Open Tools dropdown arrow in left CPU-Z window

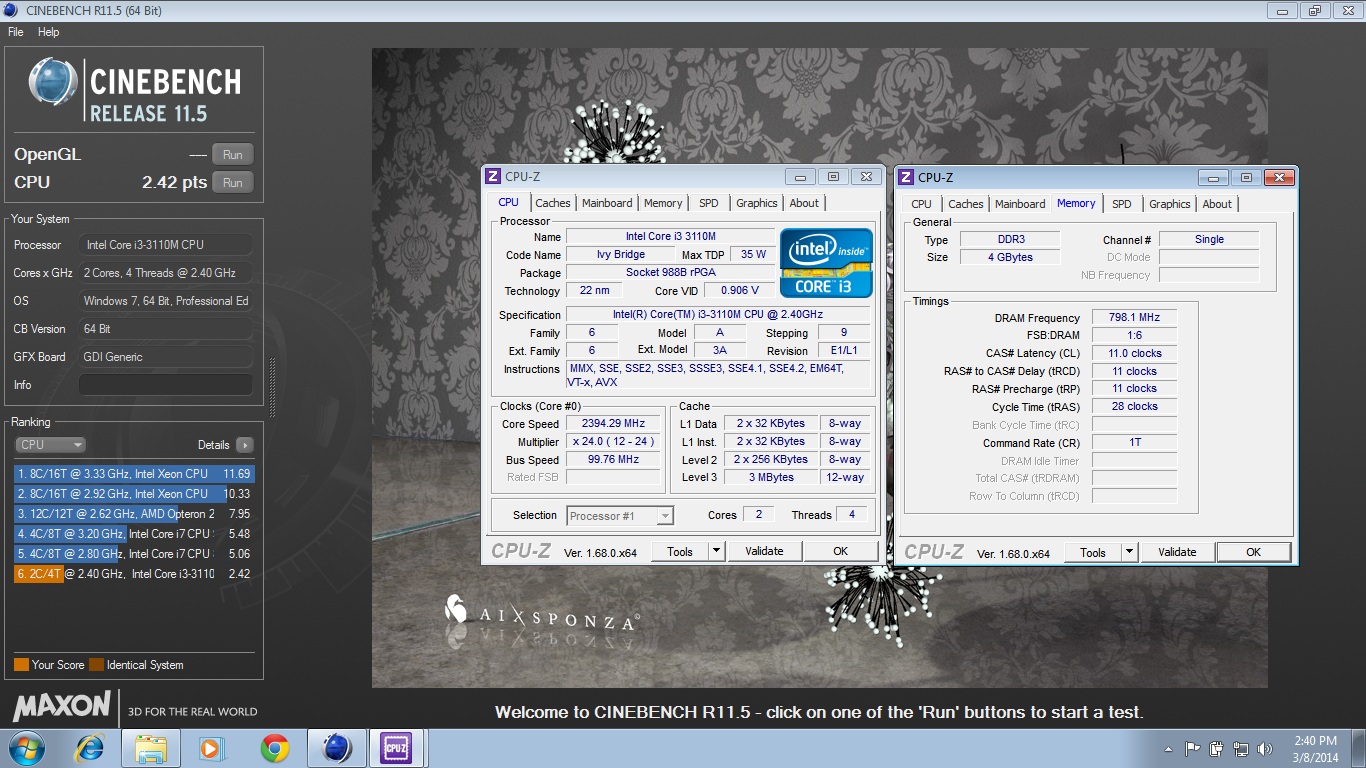716,551
